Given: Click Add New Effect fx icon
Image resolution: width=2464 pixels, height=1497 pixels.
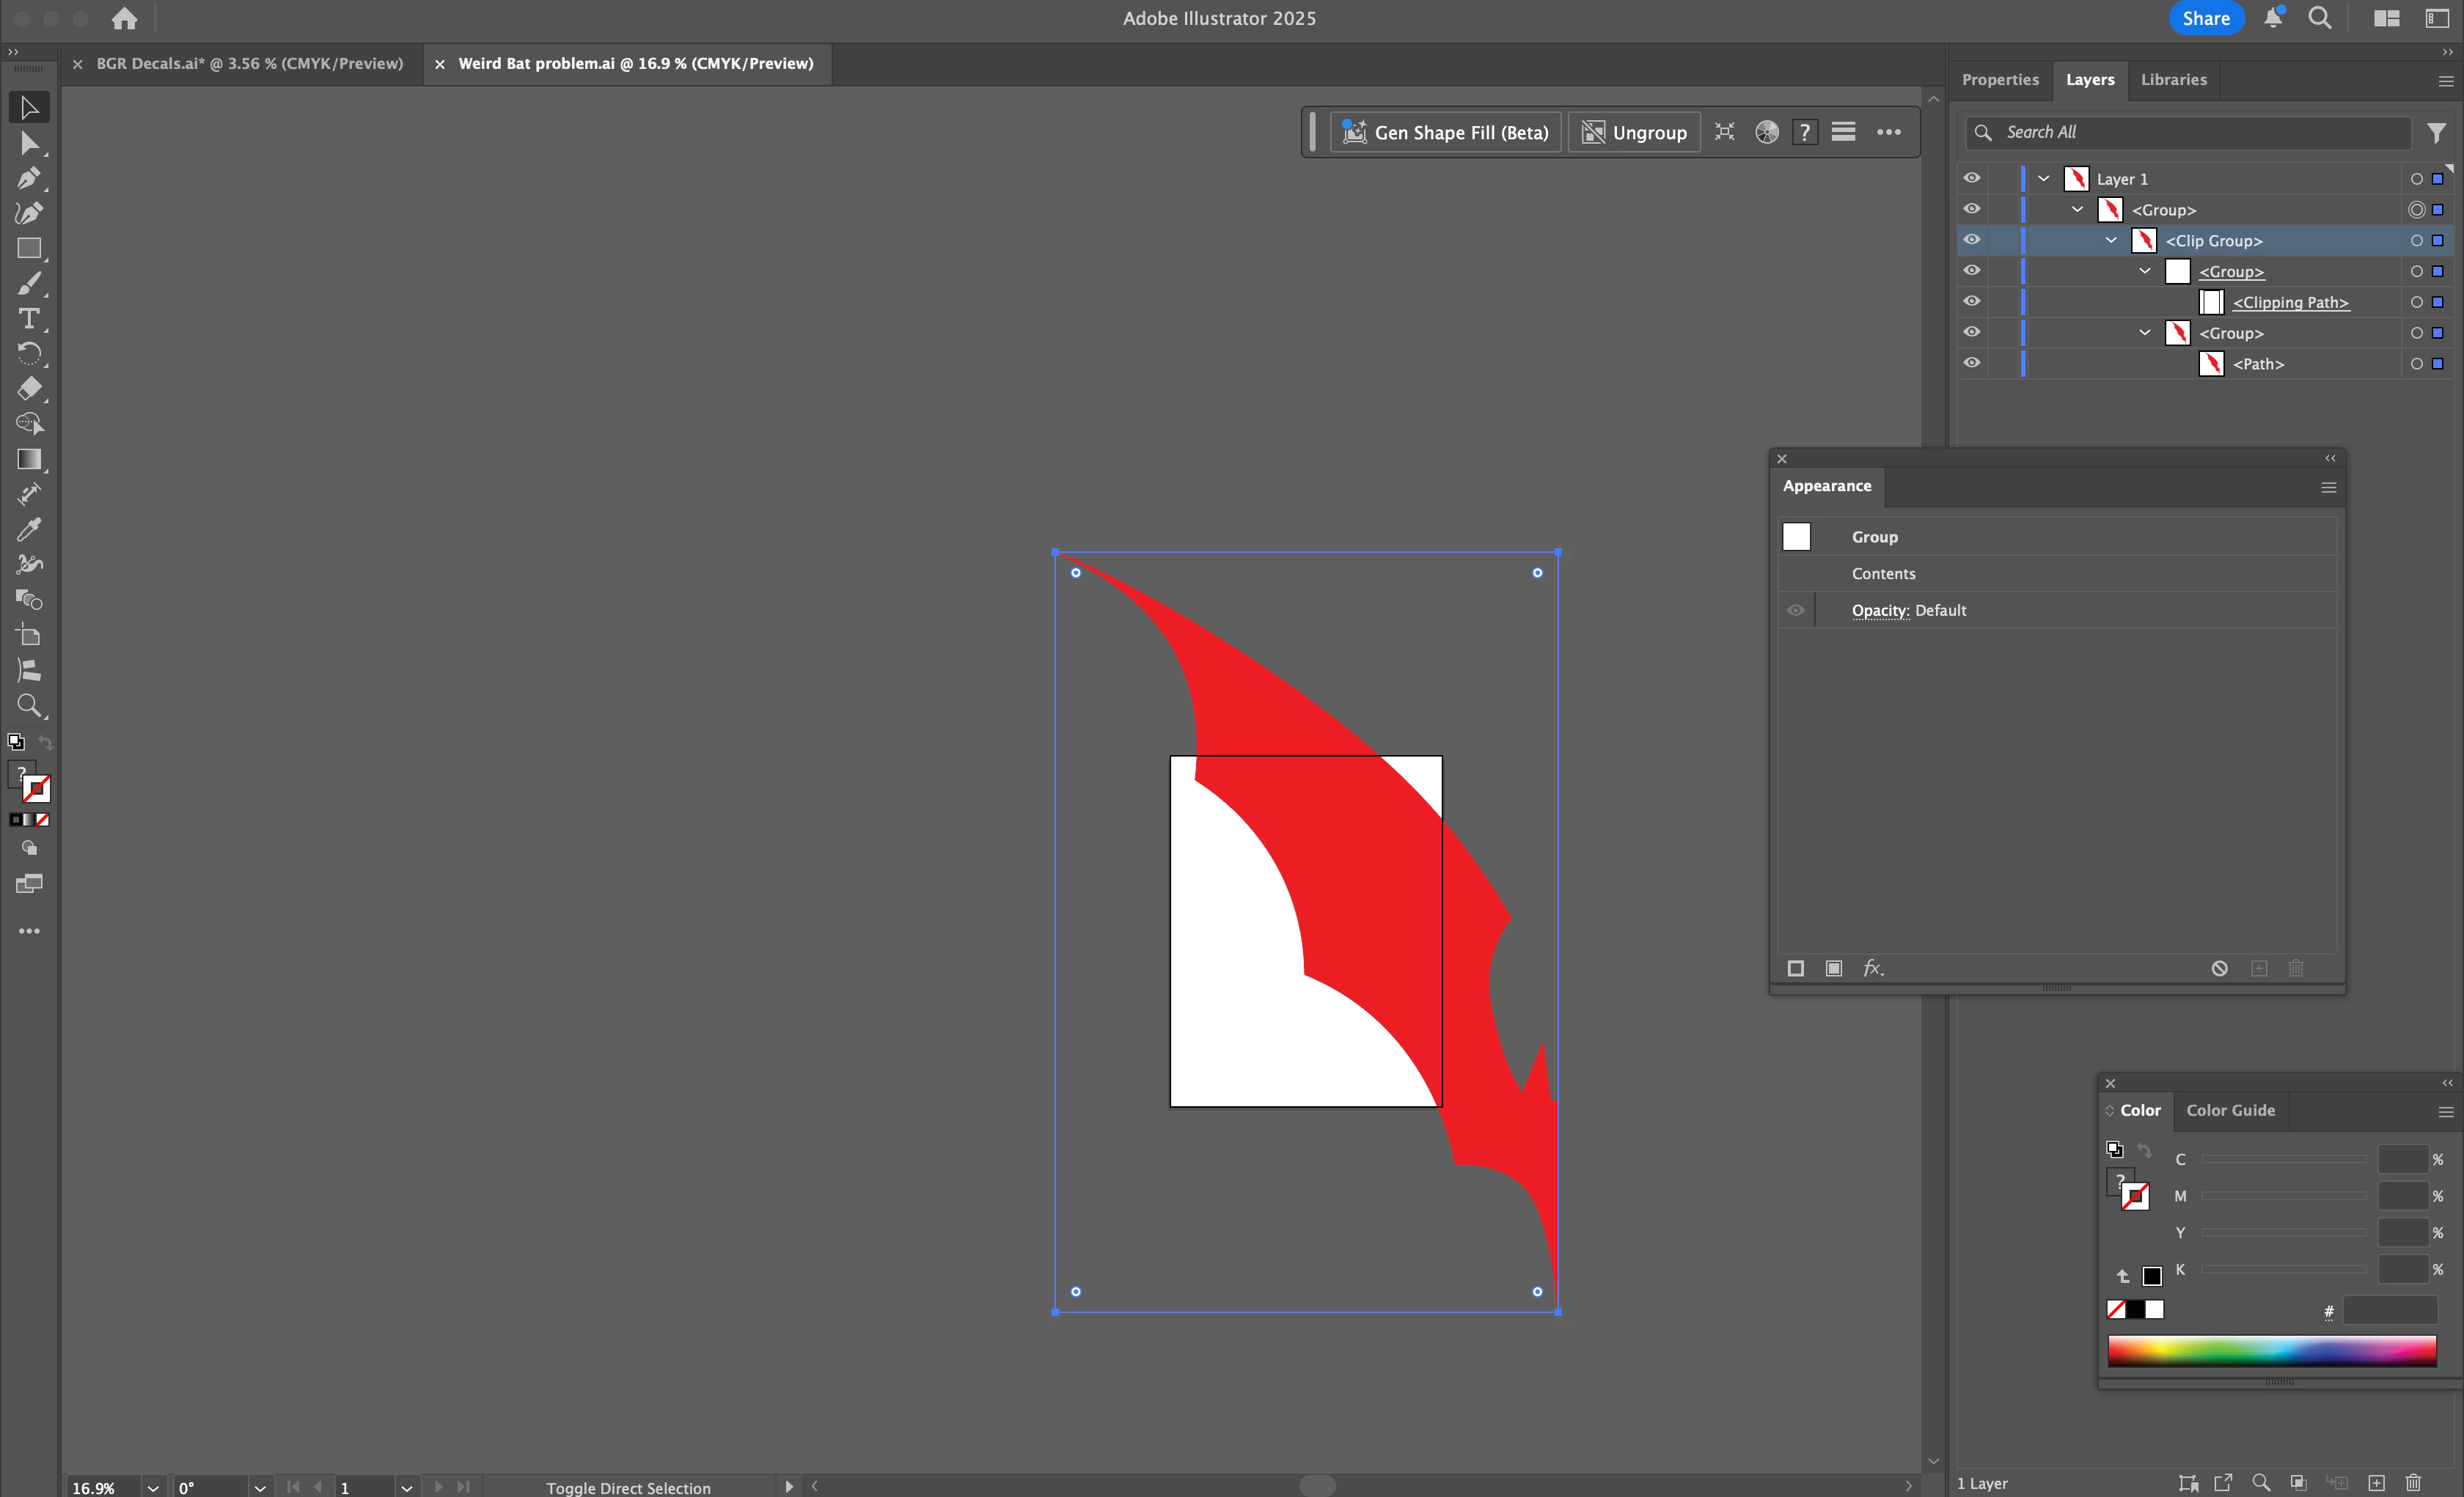Looking at the screenshot, I should coord(1872,968).
